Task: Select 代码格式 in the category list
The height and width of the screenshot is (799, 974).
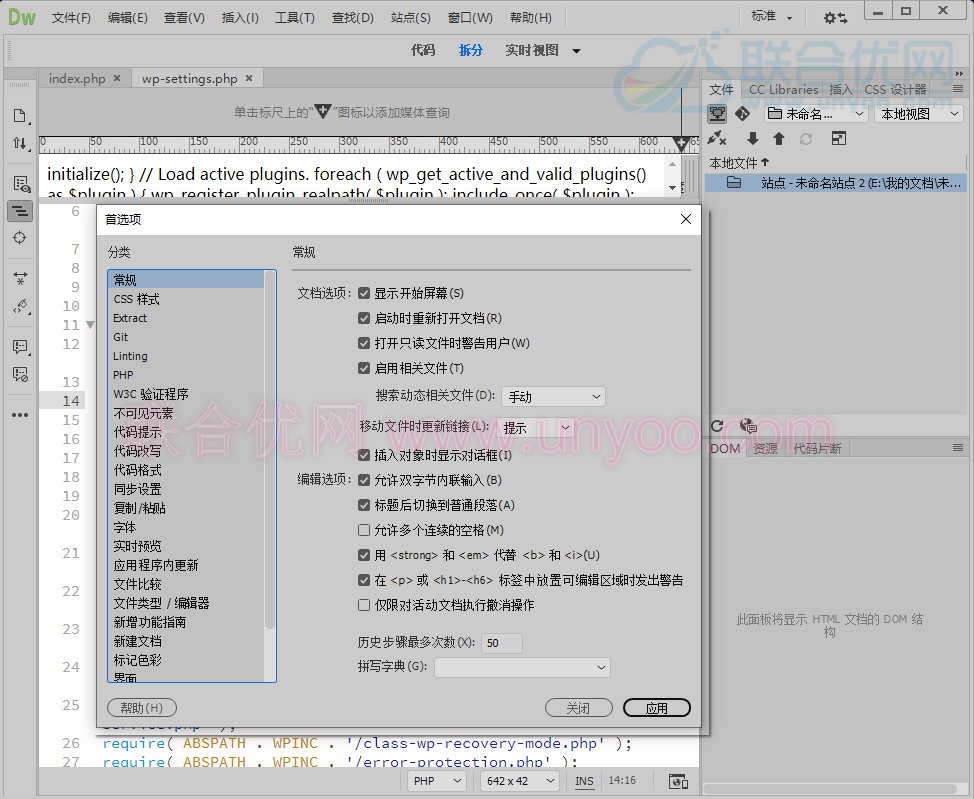Action: (x=137, y=470)
